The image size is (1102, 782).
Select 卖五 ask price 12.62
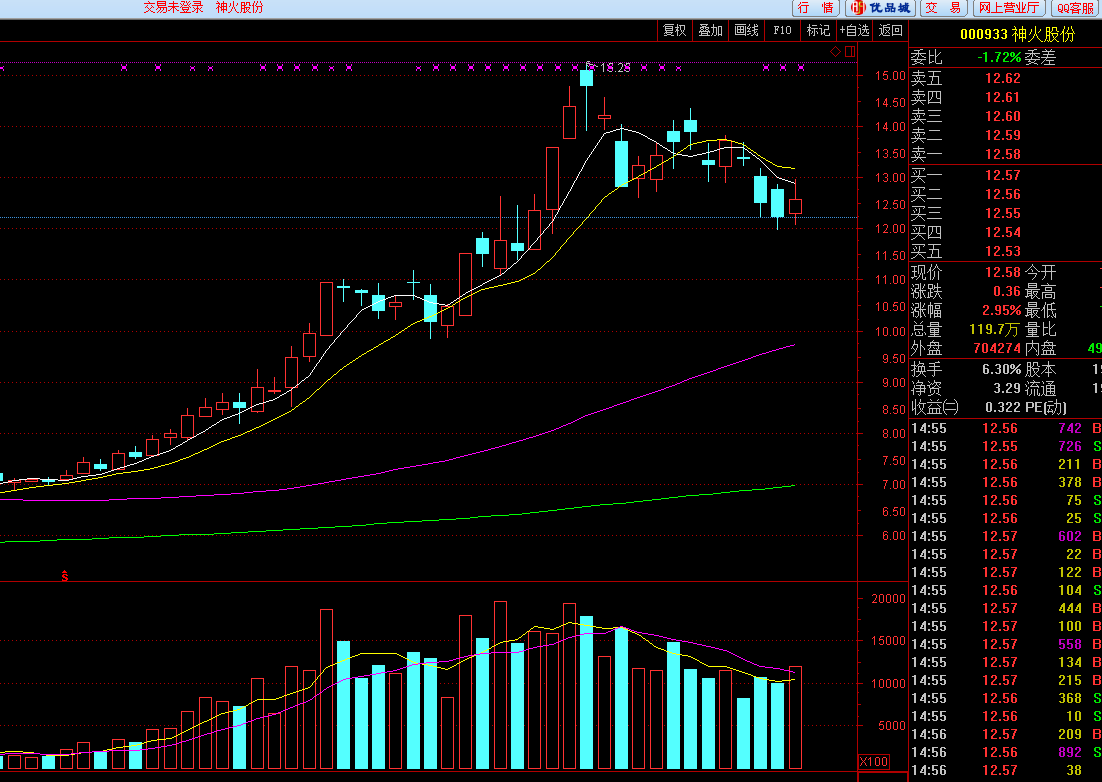(1002, 78)
